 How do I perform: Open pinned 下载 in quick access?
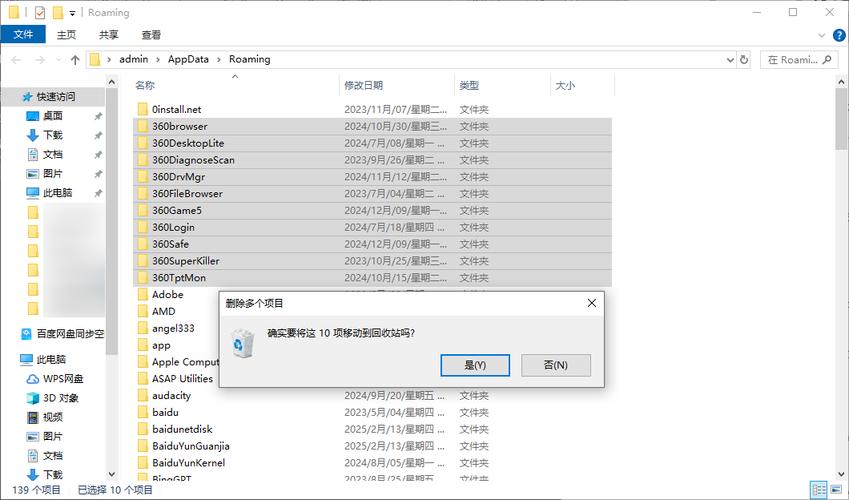[x=53, y=134]
